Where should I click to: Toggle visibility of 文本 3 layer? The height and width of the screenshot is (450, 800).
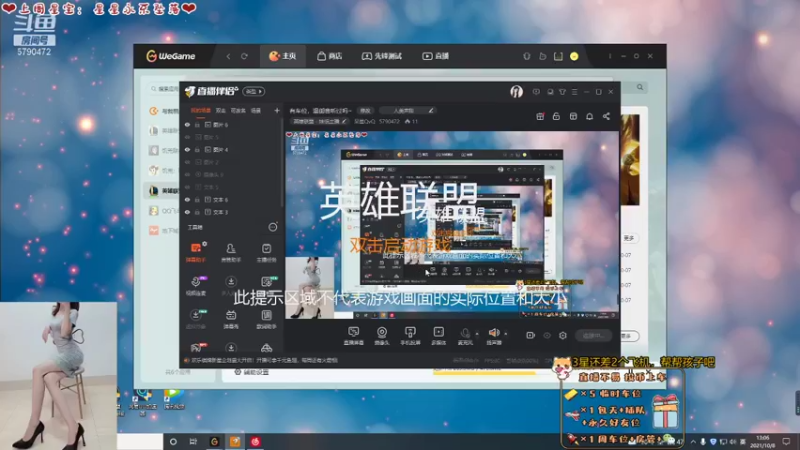(x=187, y=212)
